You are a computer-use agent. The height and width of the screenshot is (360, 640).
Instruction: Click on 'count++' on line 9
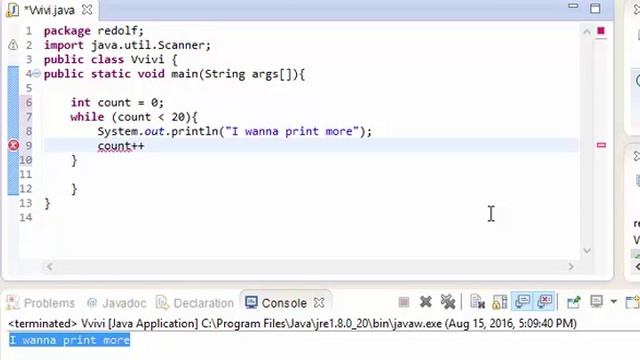121,146
